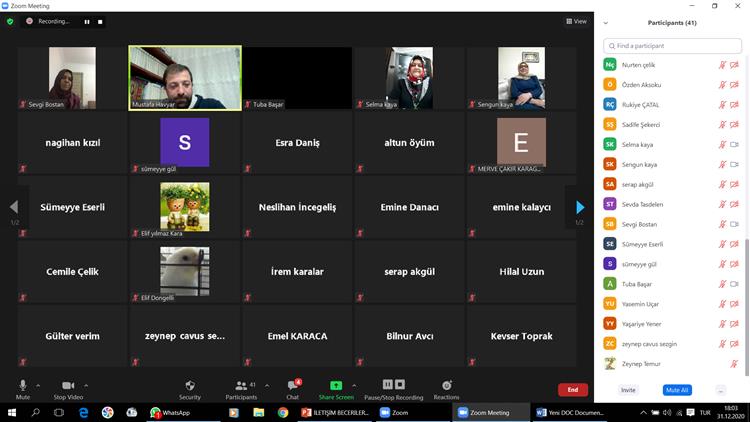Open the Security menu
Screen dimensions: 750x422
190,389
